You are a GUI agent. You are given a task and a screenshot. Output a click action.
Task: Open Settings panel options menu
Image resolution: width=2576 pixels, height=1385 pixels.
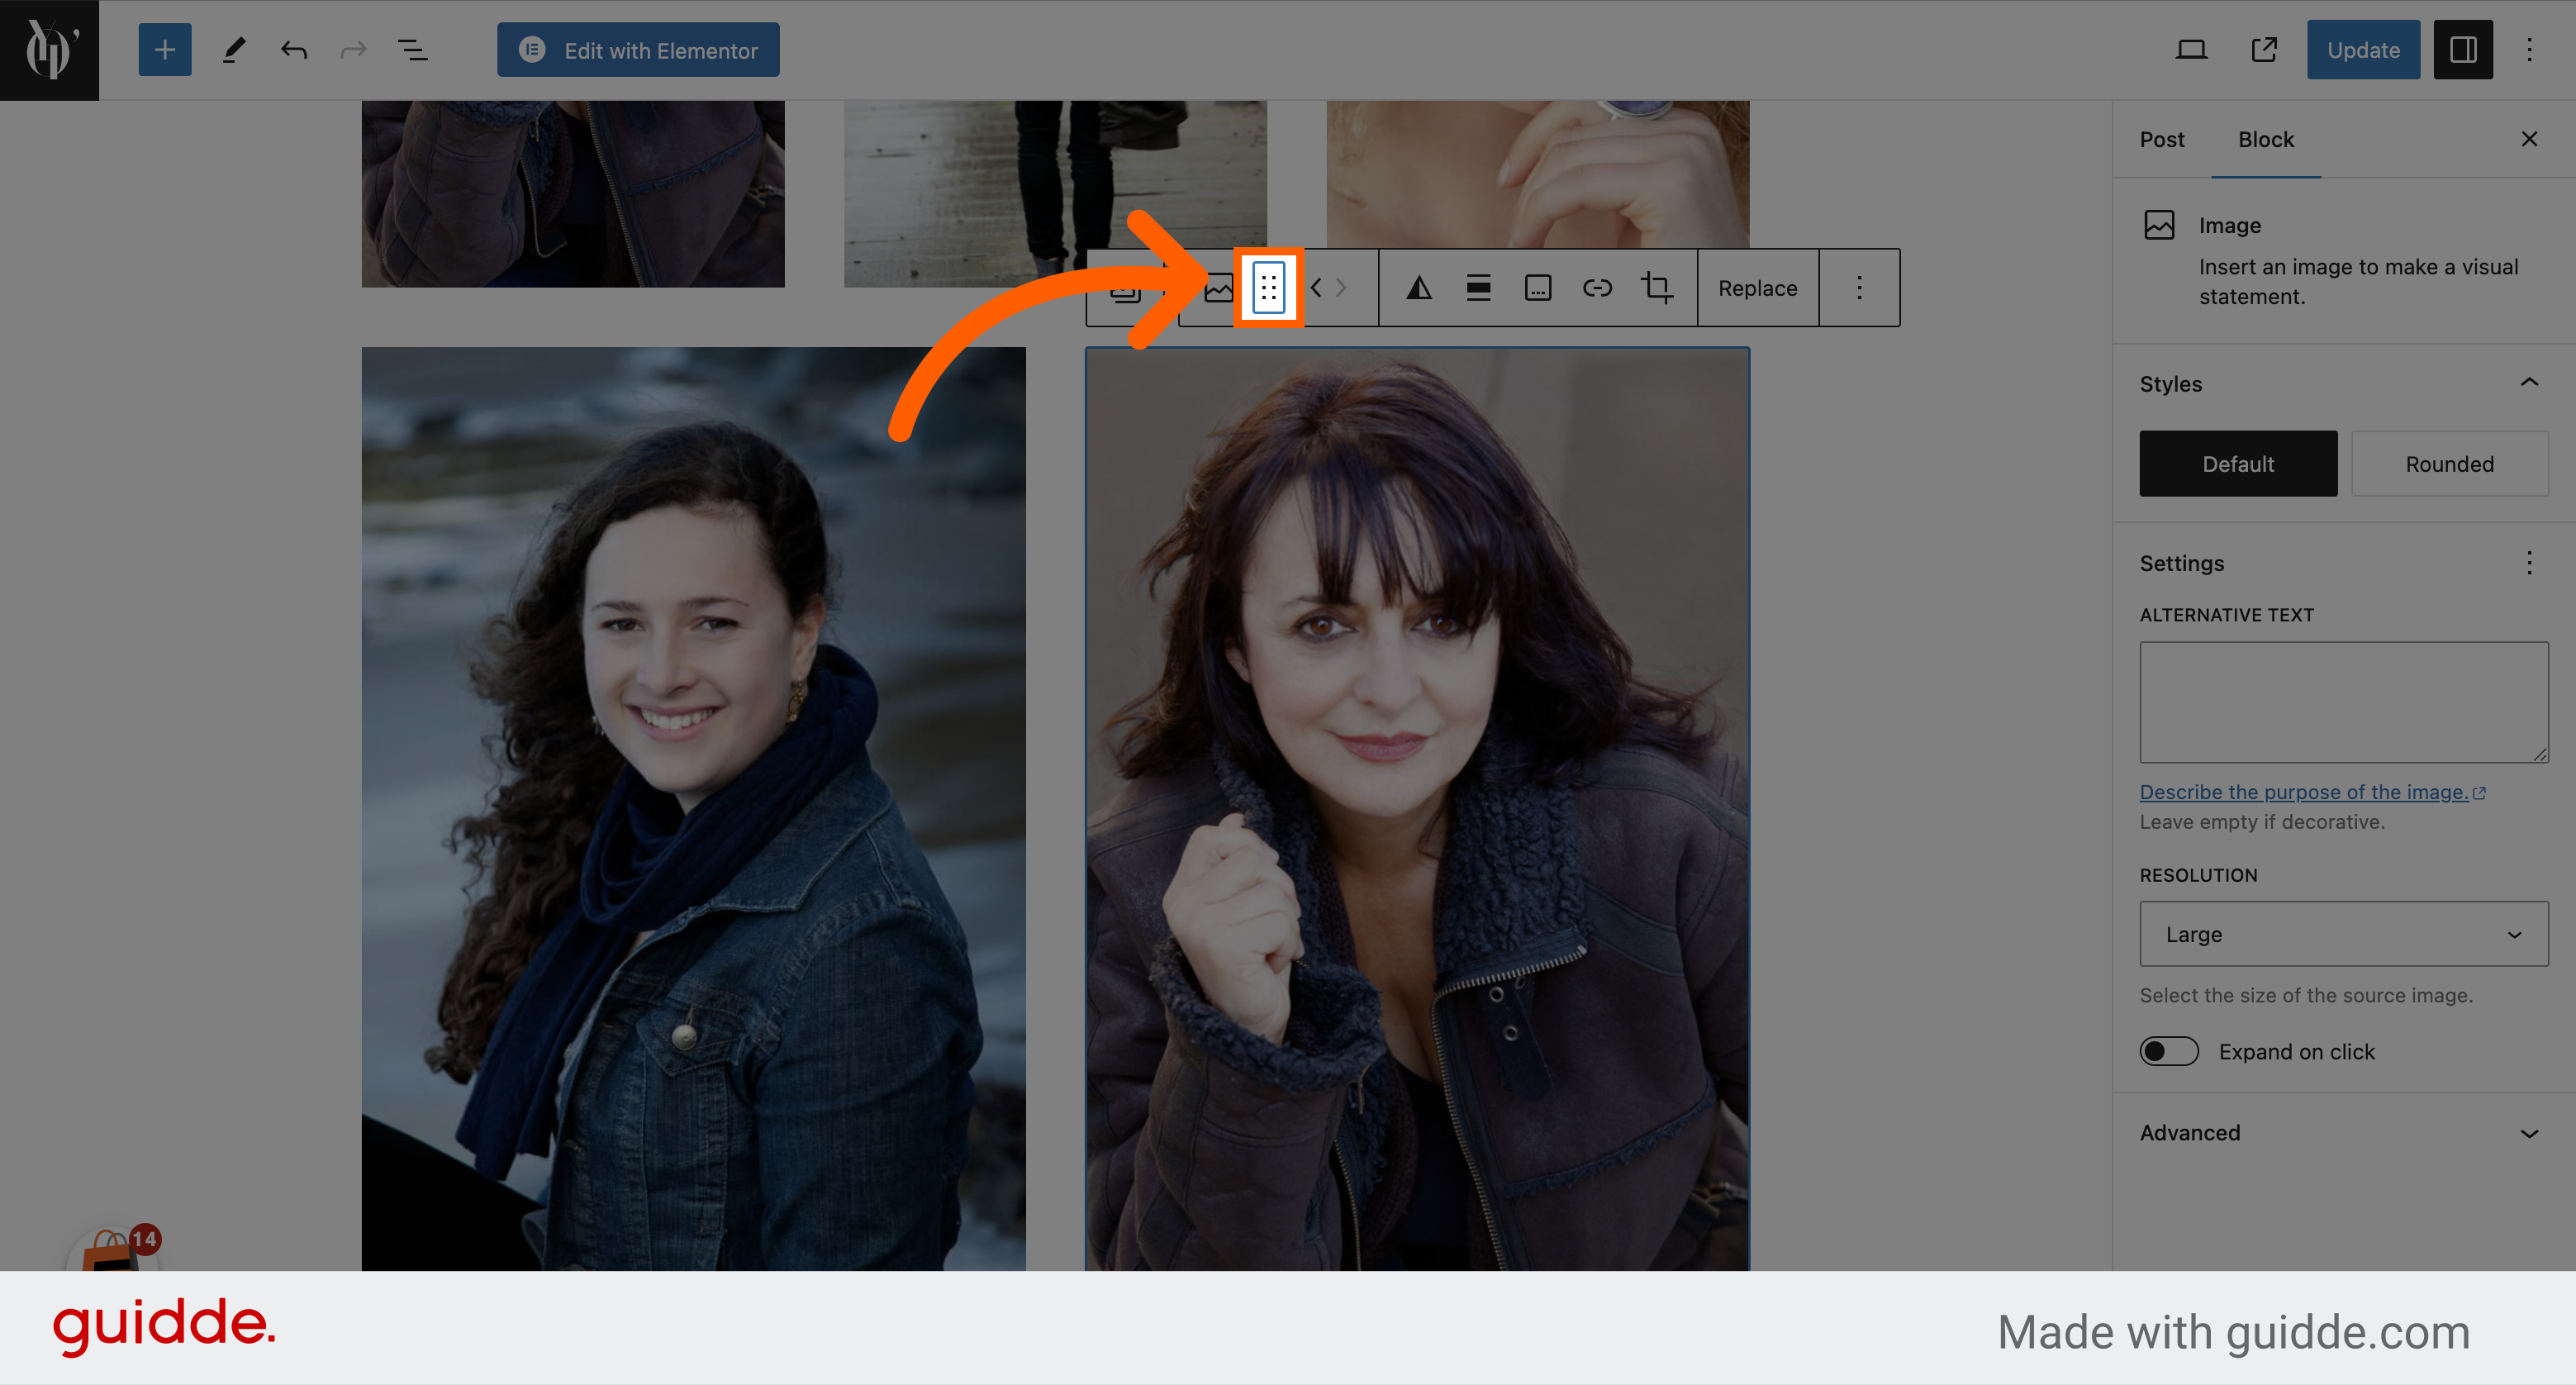point(2529,563)
